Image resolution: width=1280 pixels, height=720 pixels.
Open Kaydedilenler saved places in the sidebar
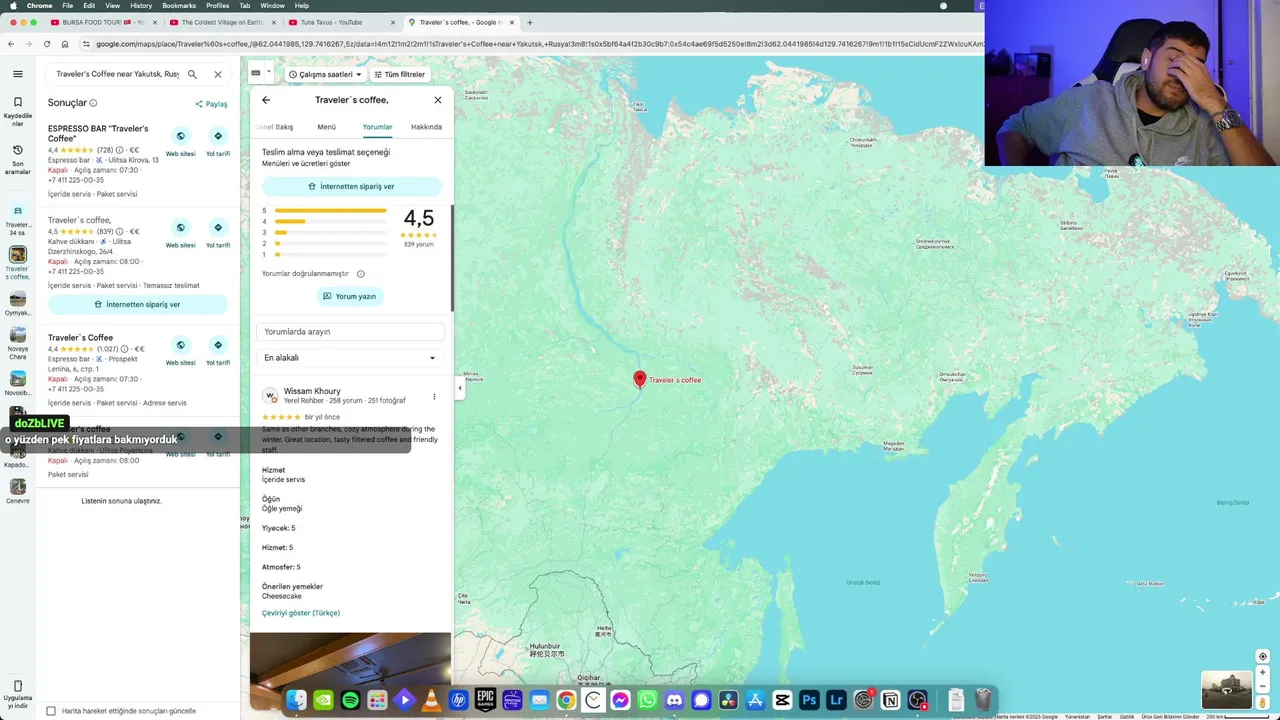coord(17,110)
